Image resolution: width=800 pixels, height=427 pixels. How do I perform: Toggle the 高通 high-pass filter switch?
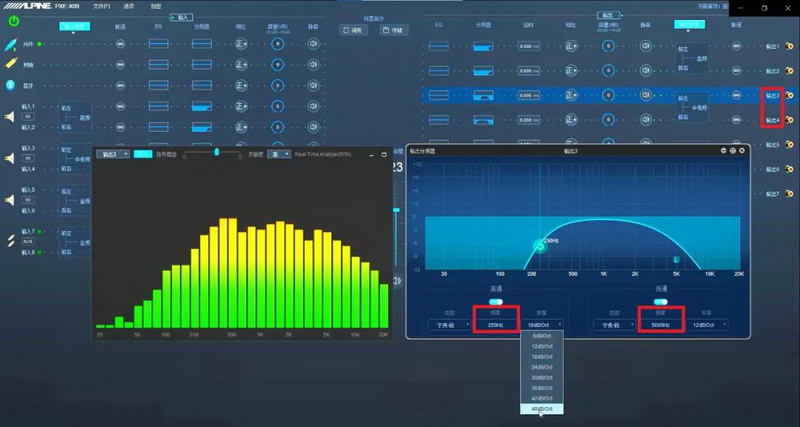pyautogui.click(x=496, y=302)
